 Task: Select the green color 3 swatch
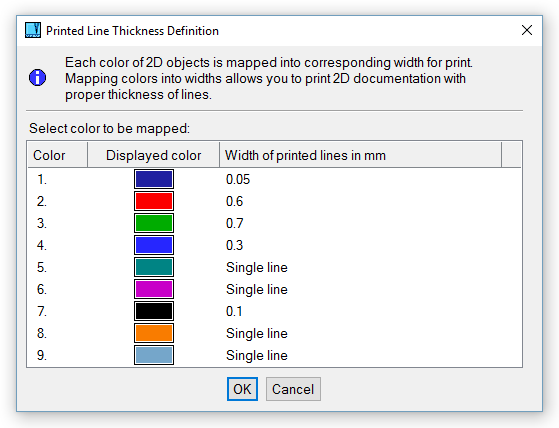tap(154, 223)
